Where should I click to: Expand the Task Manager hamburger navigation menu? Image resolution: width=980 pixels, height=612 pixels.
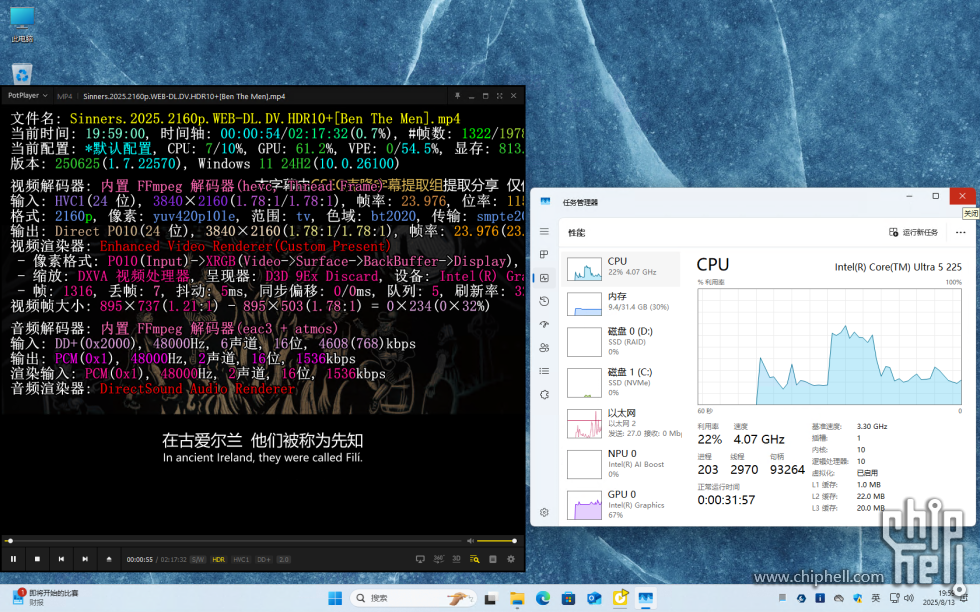click(544, 231)
